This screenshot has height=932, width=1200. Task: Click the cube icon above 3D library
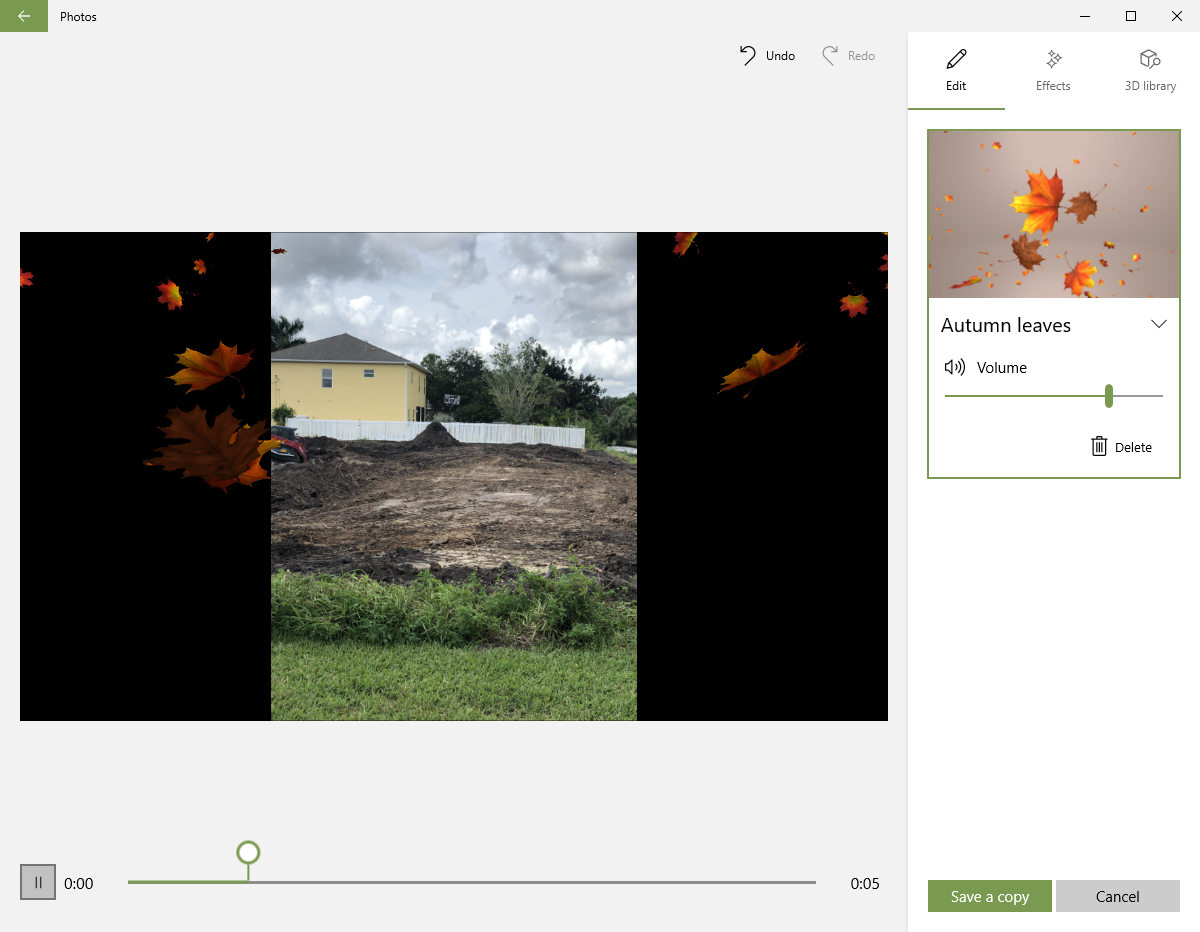tap(1149, 59)
